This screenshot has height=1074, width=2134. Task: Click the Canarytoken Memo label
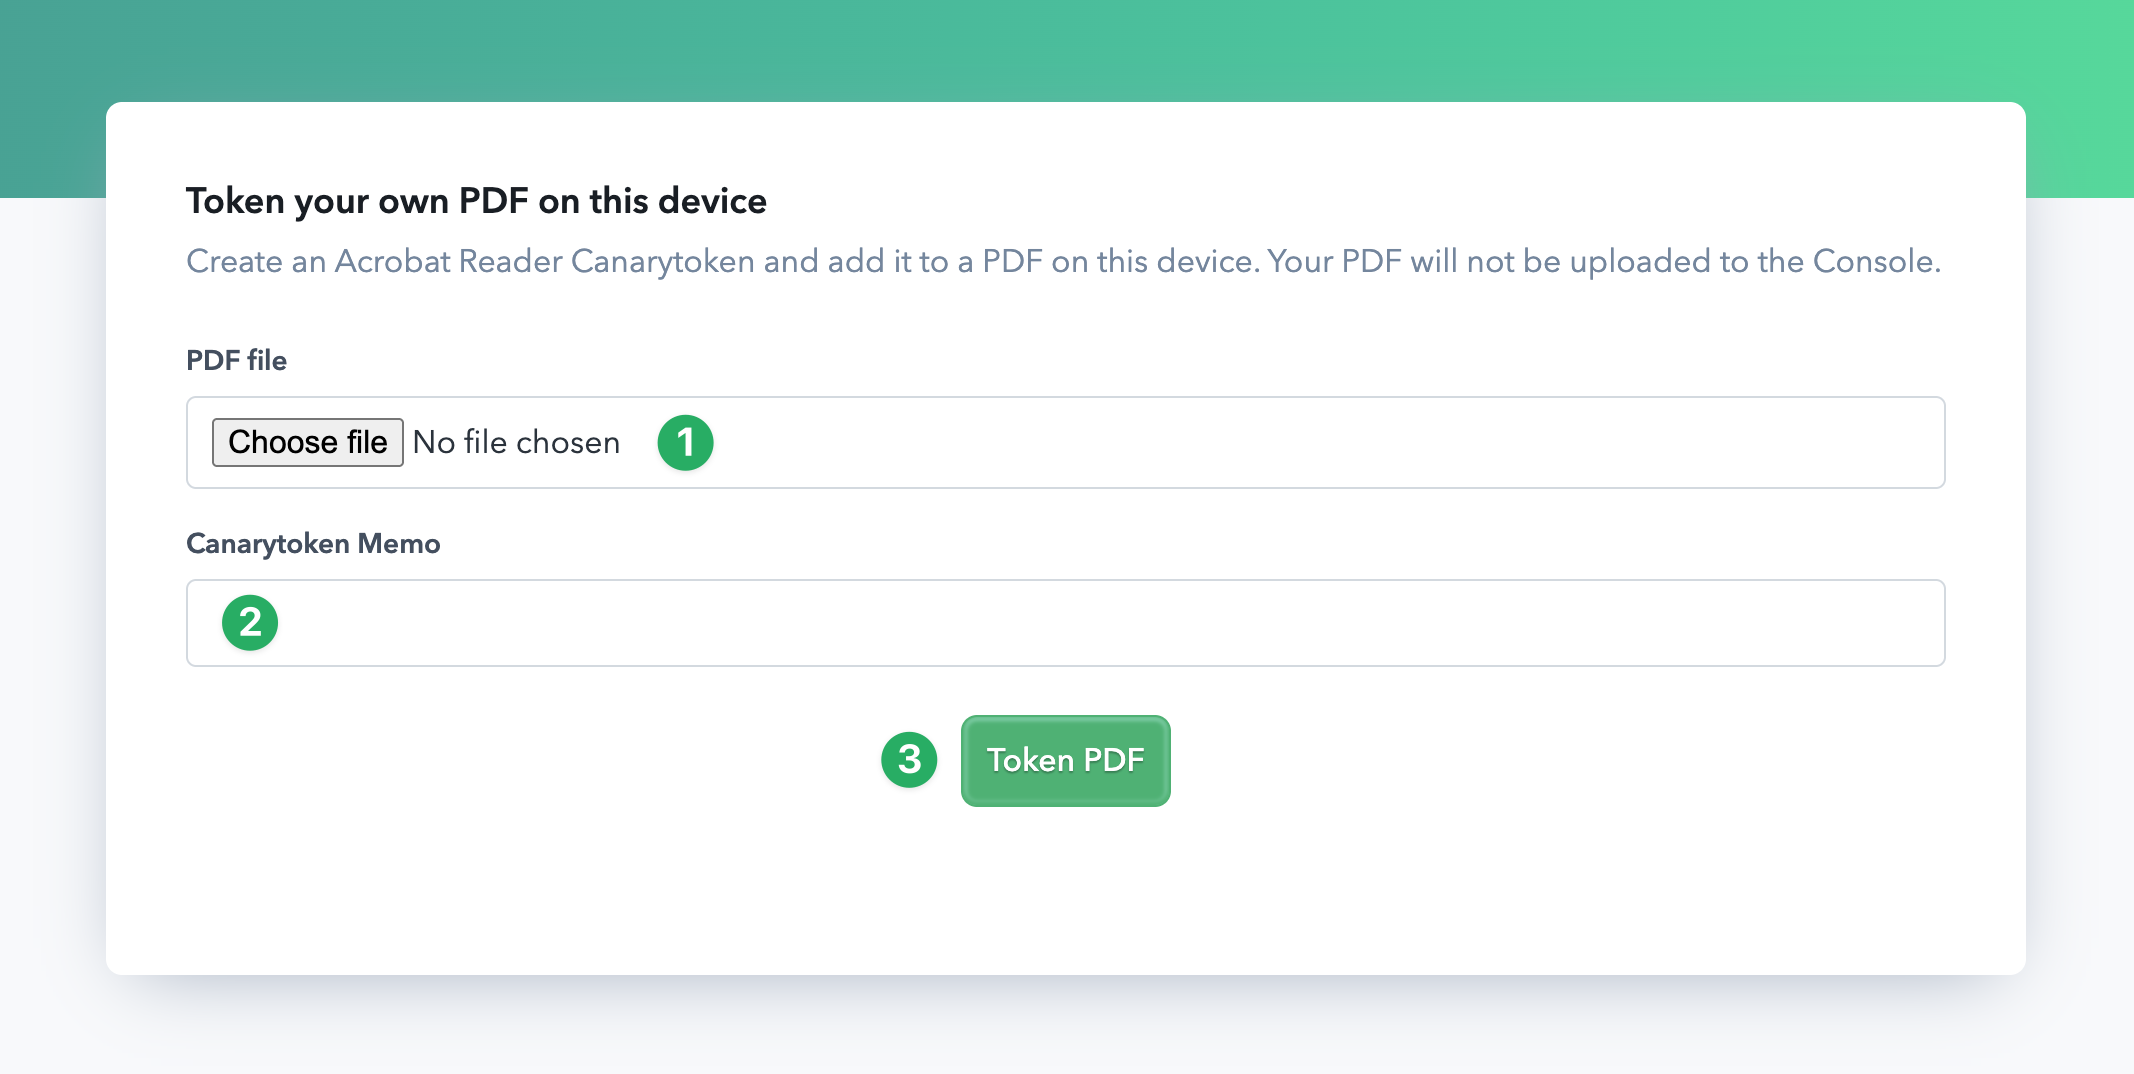point(313,543)
